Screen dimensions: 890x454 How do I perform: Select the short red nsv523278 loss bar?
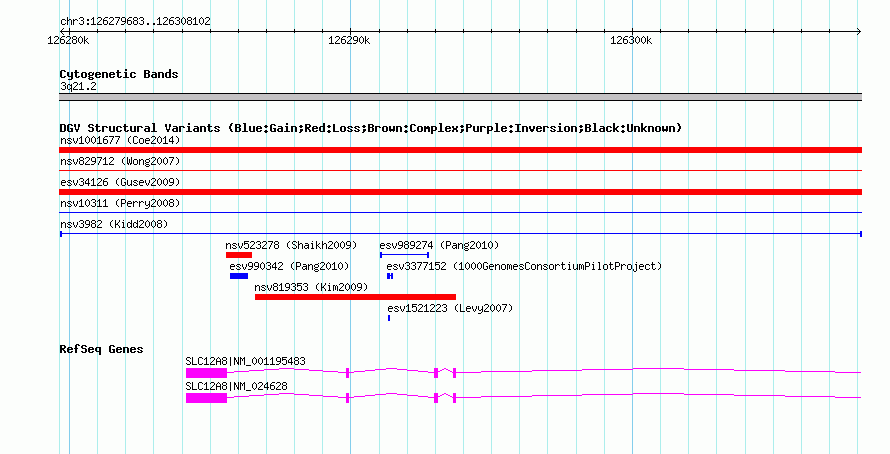pyautogui.click(x=238, y=255)
